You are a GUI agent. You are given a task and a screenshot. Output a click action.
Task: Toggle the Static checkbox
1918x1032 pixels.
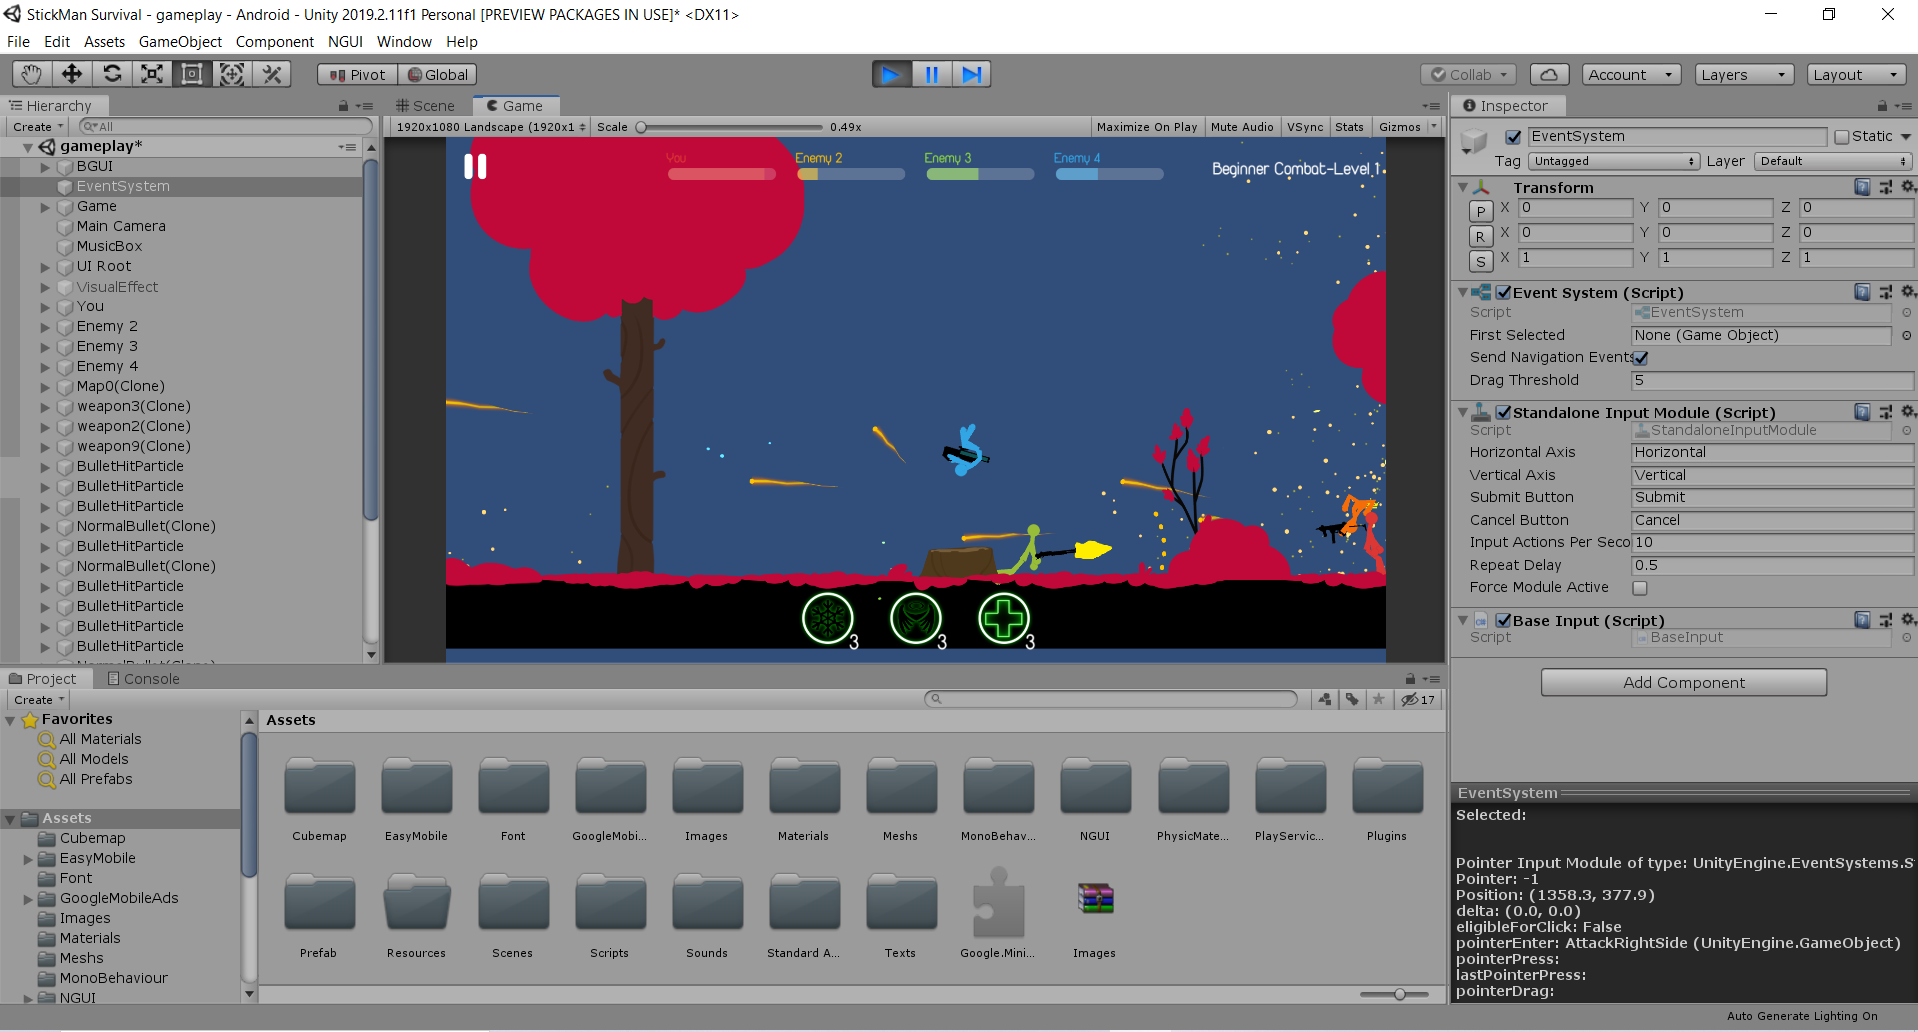coord(1842,137)
